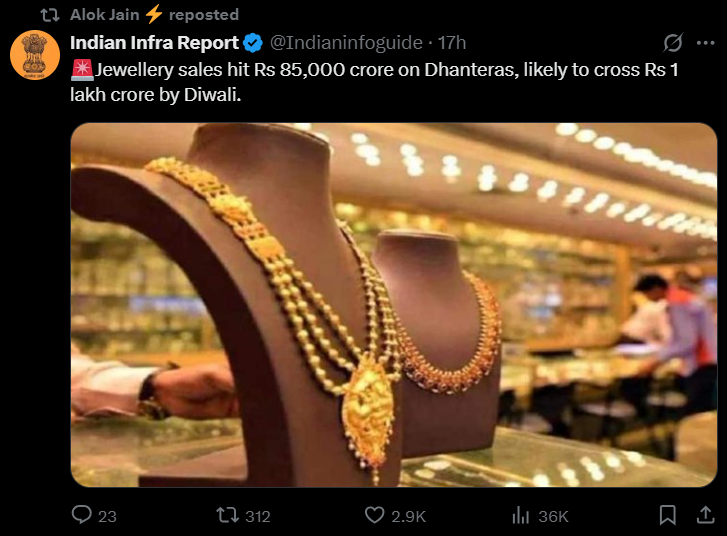Open the view analytics bar chart icon
This screenshot has width=727, height=536.
[520, 515]
